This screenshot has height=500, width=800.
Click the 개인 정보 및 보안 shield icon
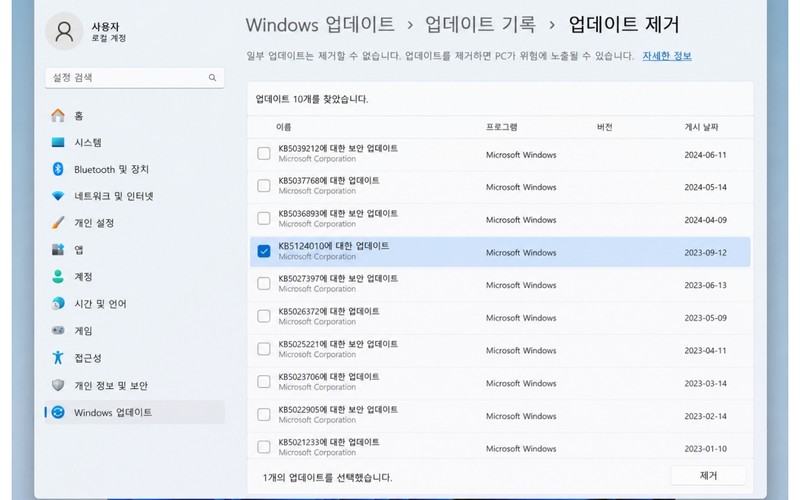(x=58, y=385)
